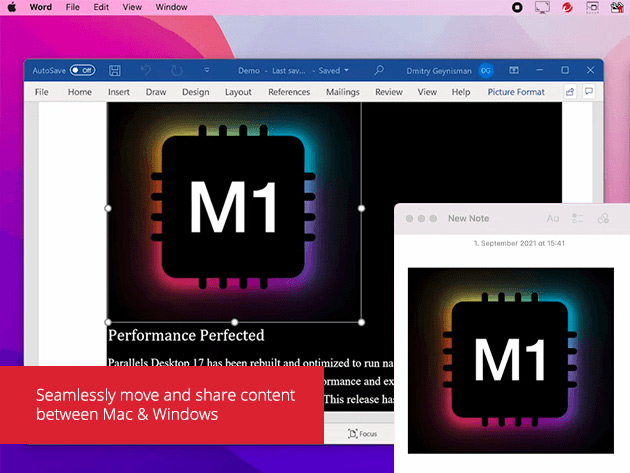Screen dimensions: 630x473
Task: Open Ribbon Display Options icon
Action: pyautogui.click(x=514, y=70)
